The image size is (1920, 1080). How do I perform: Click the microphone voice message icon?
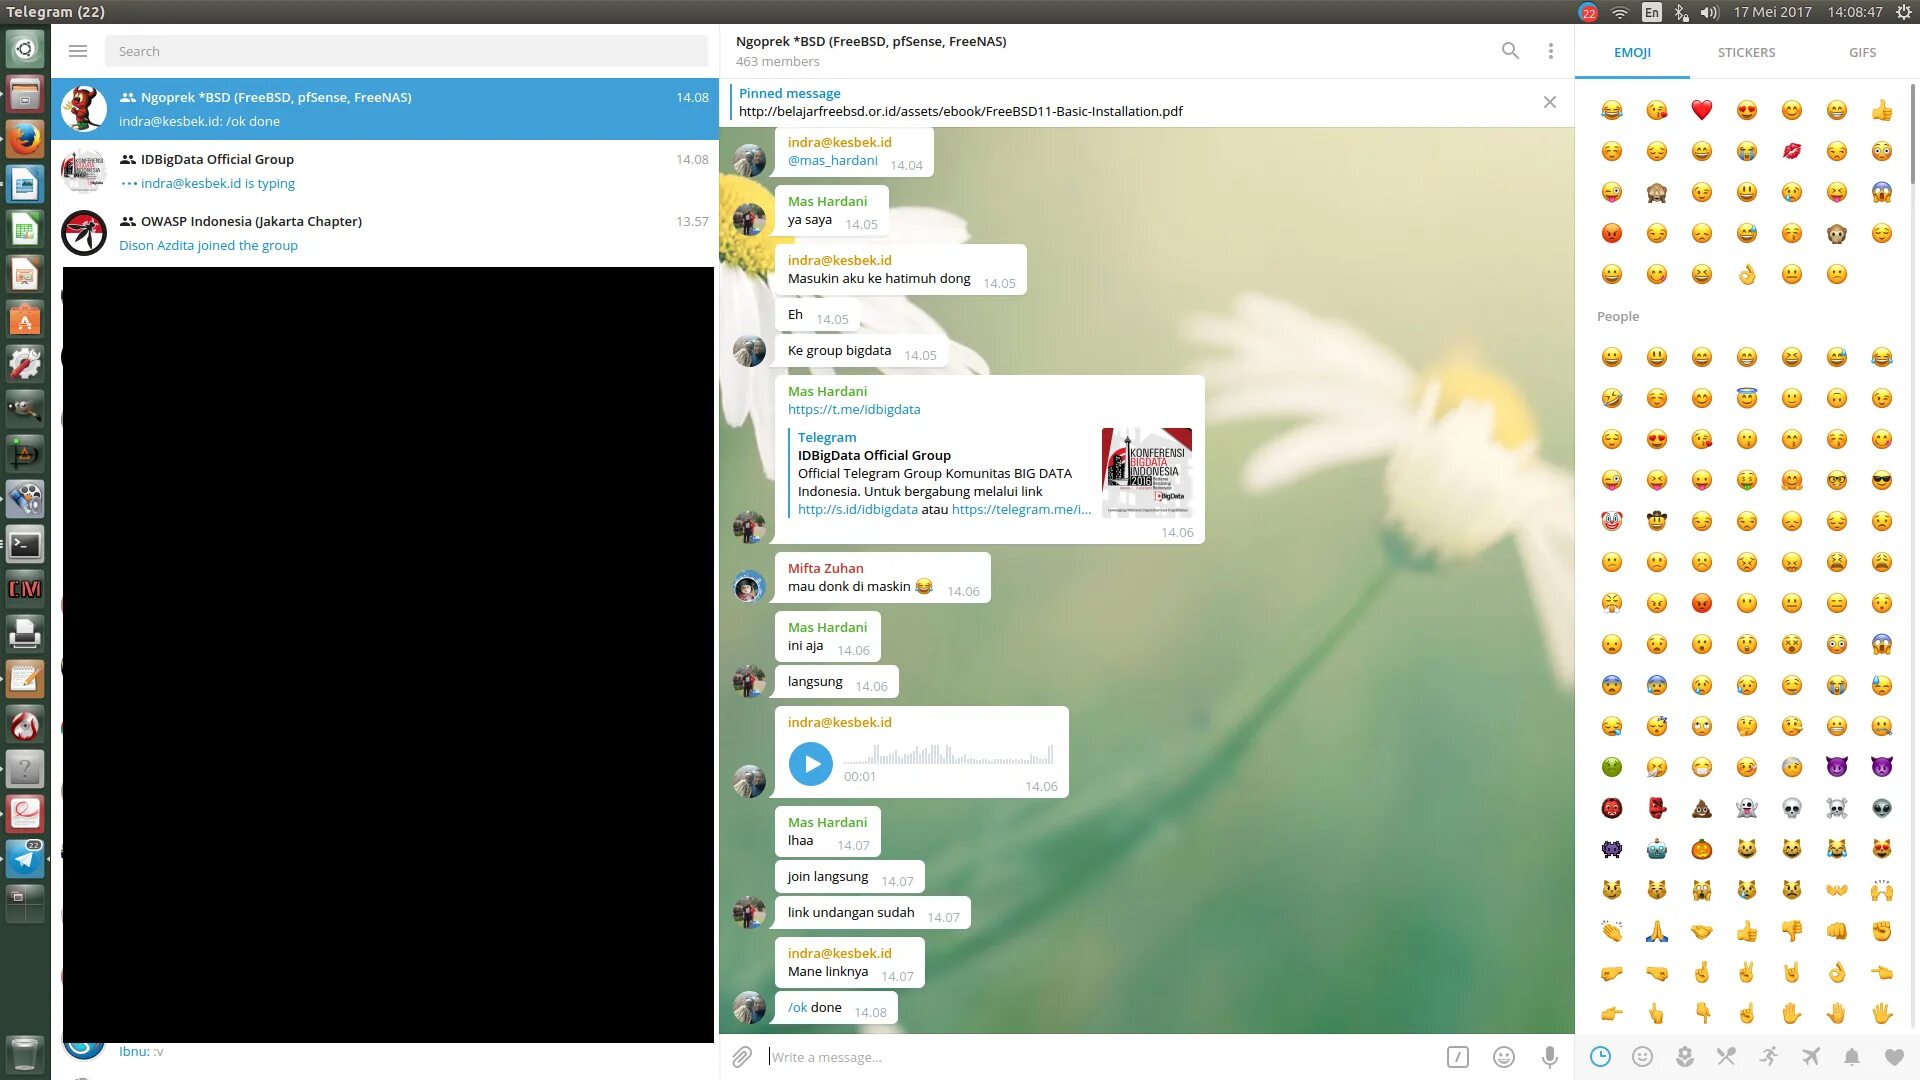coord(1551,1056)
